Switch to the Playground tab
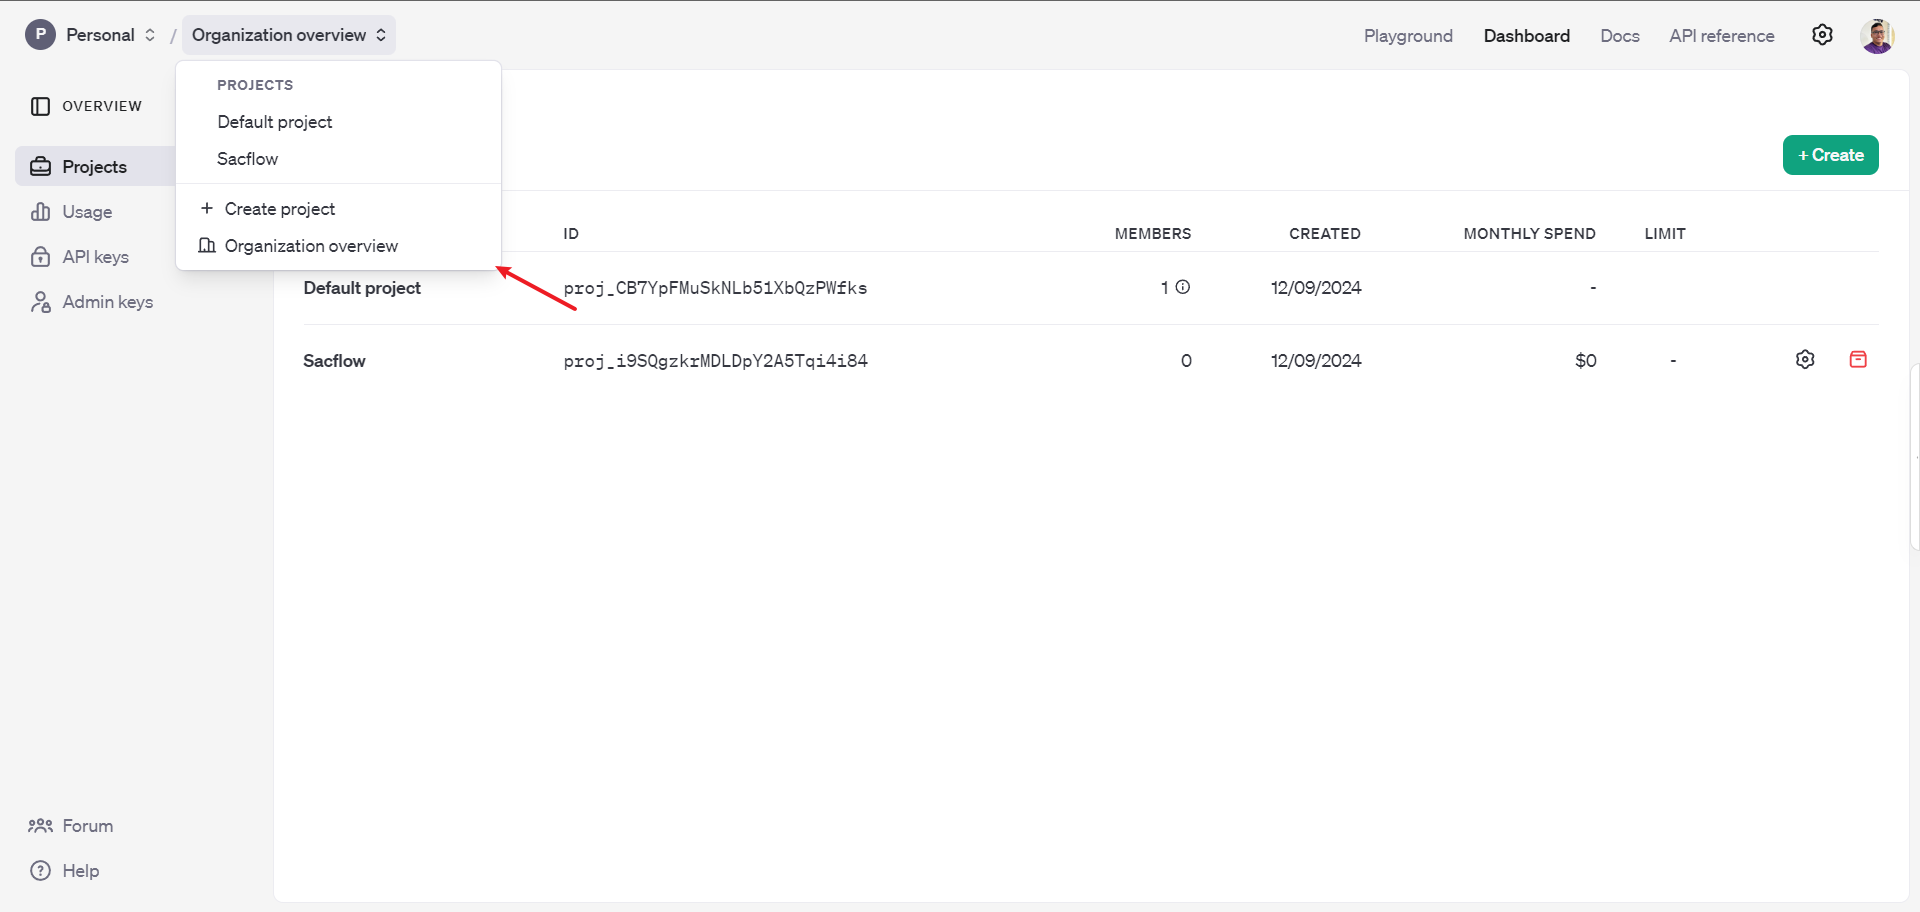Viewport: 1920px width, 912px height. click(1408, 36)
